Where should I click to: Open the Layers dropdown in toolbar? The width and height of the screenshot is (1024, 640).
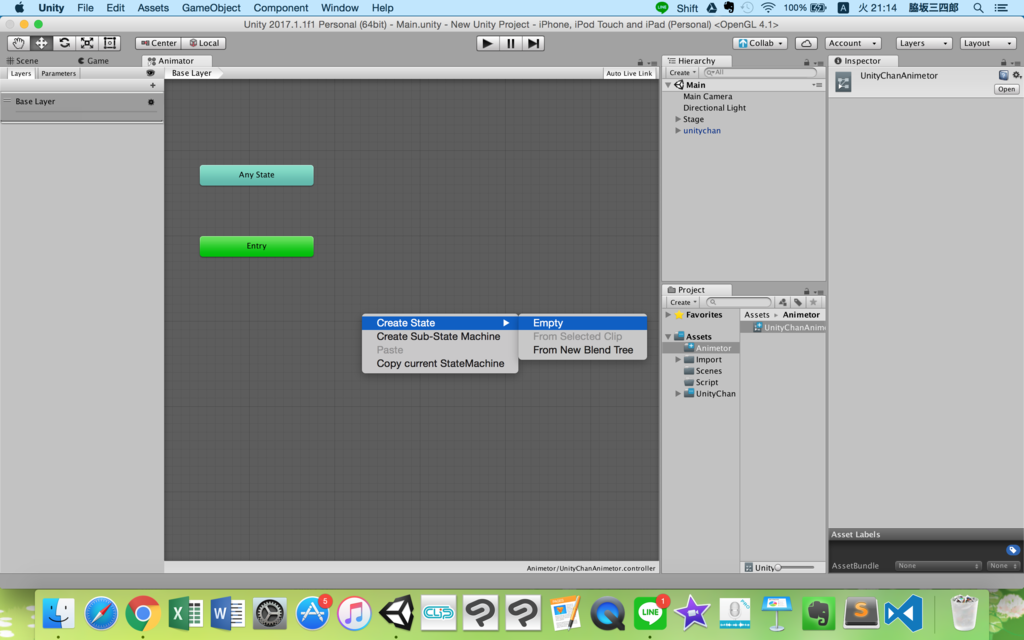pos(923,43)
